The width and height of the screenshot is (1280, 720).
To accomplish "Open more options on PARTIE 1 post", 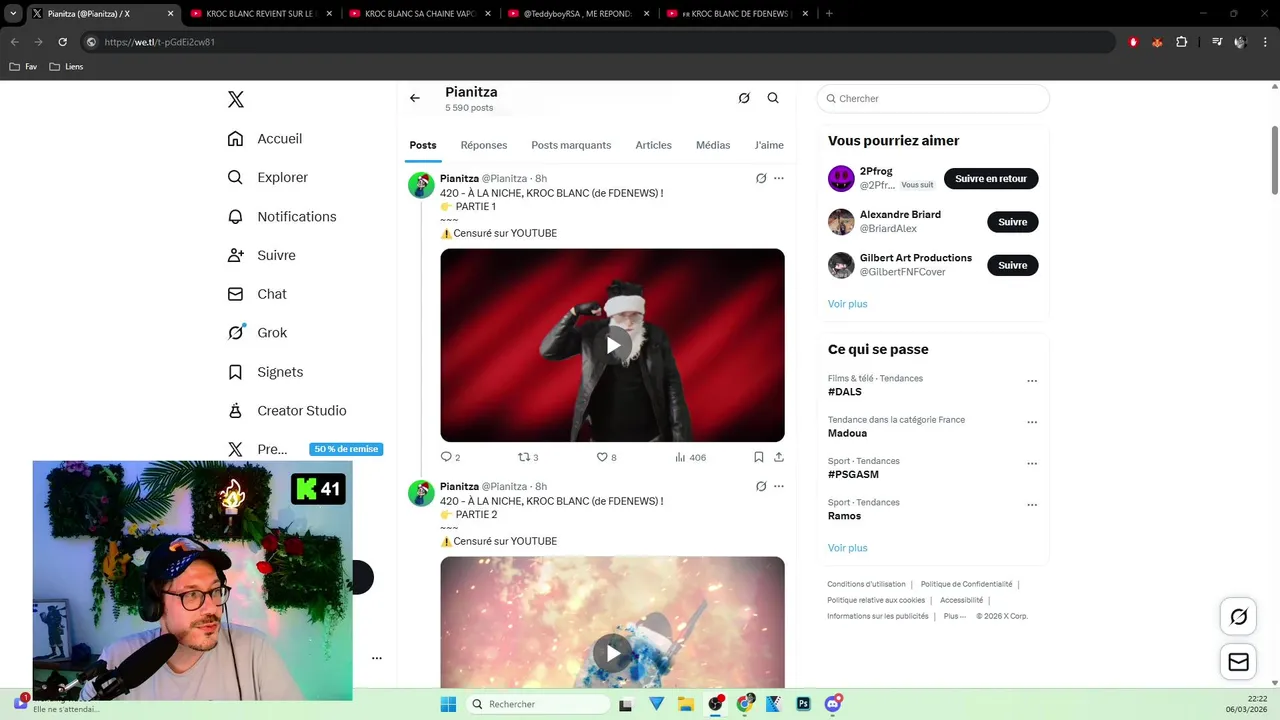I will 779,178.
